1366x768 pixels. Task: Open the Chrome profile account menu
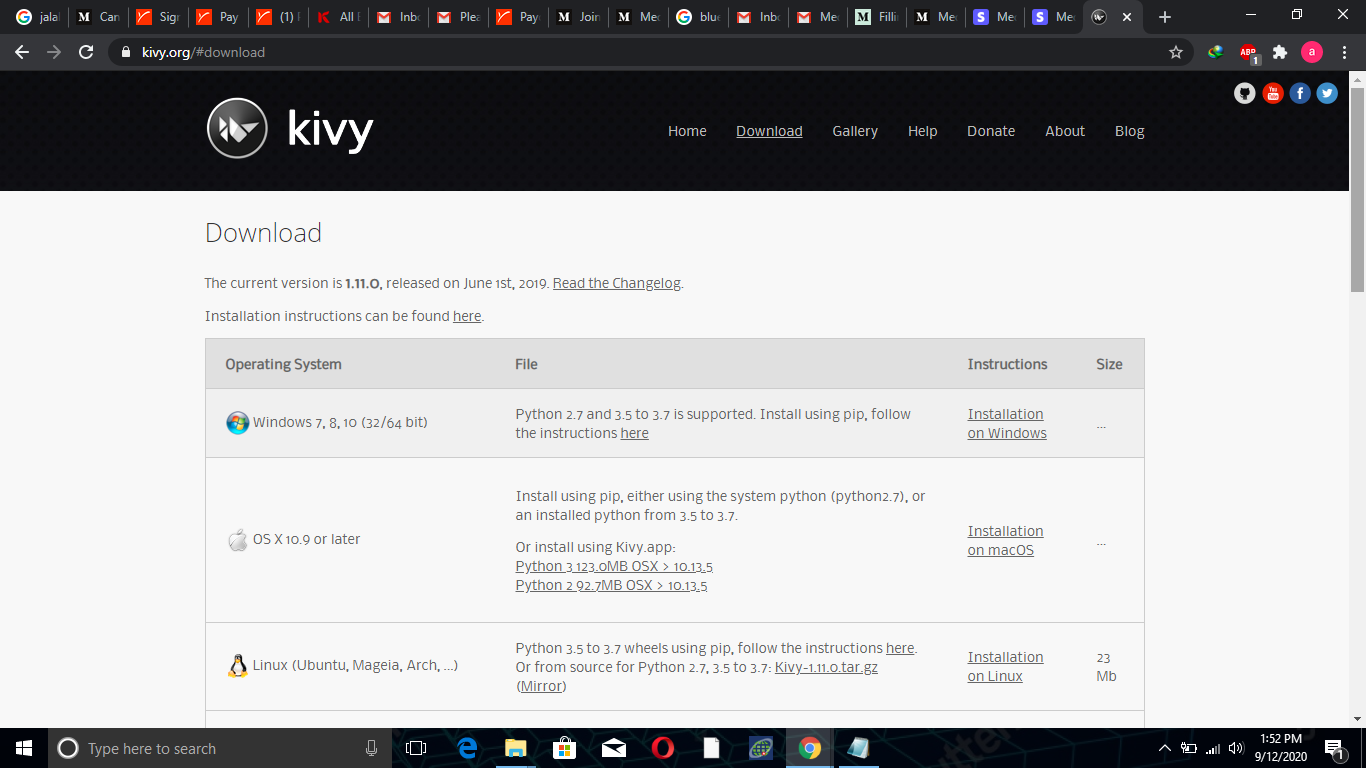1311,52
